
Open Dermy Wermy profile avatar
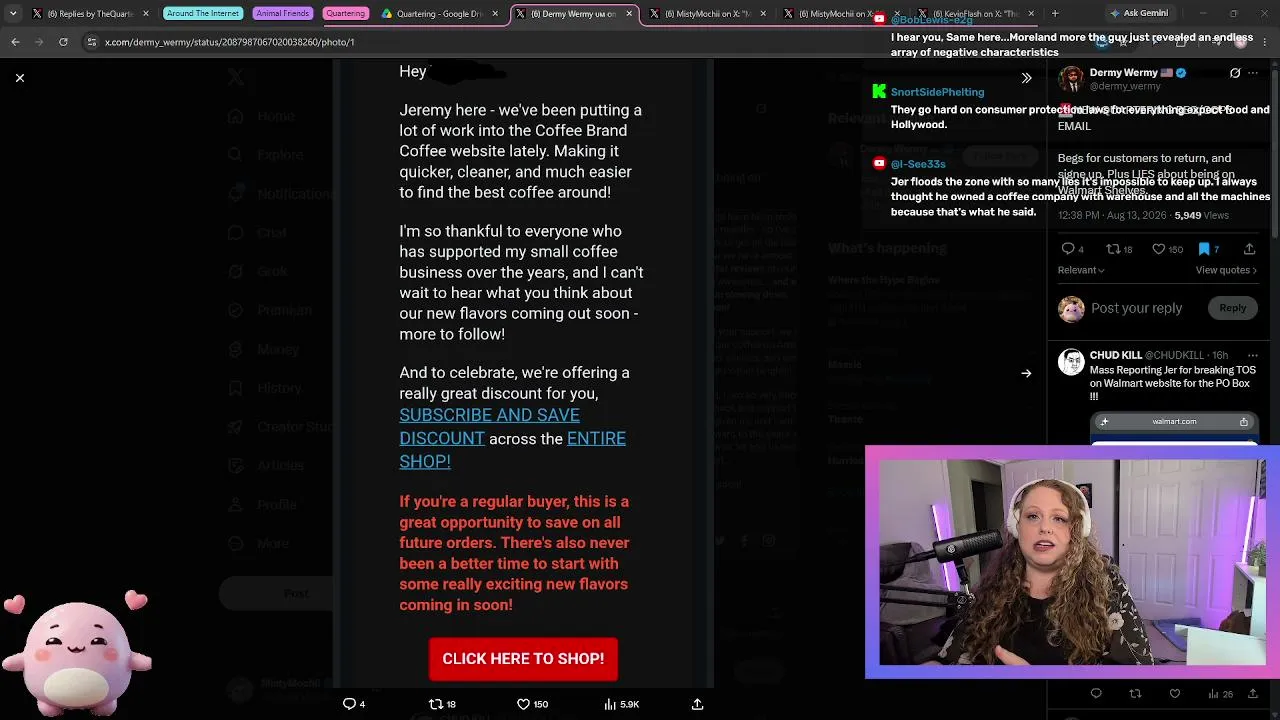(1071, 79)
